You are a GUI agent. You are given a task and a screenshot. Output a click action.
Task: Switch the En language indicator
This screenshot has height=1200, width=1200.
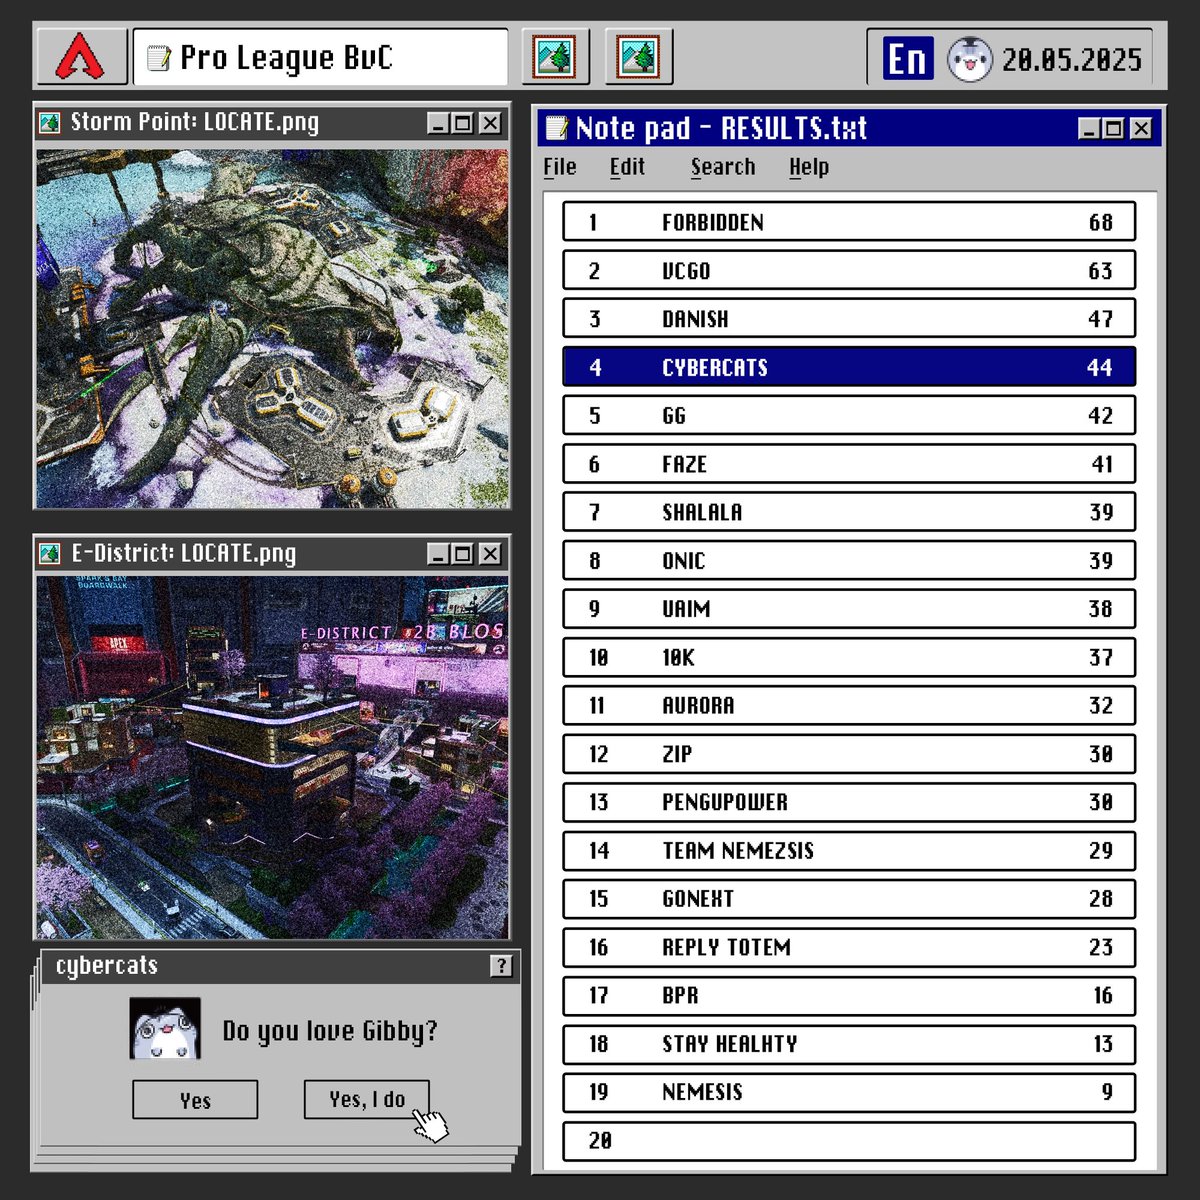907,58
